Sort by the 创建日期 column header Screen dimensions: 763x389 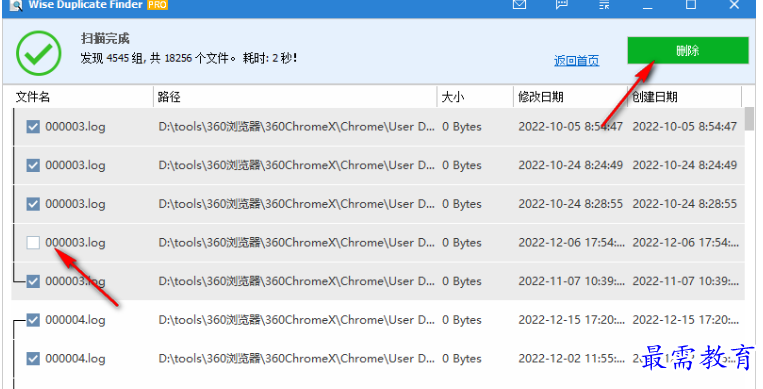pos(654,97)
